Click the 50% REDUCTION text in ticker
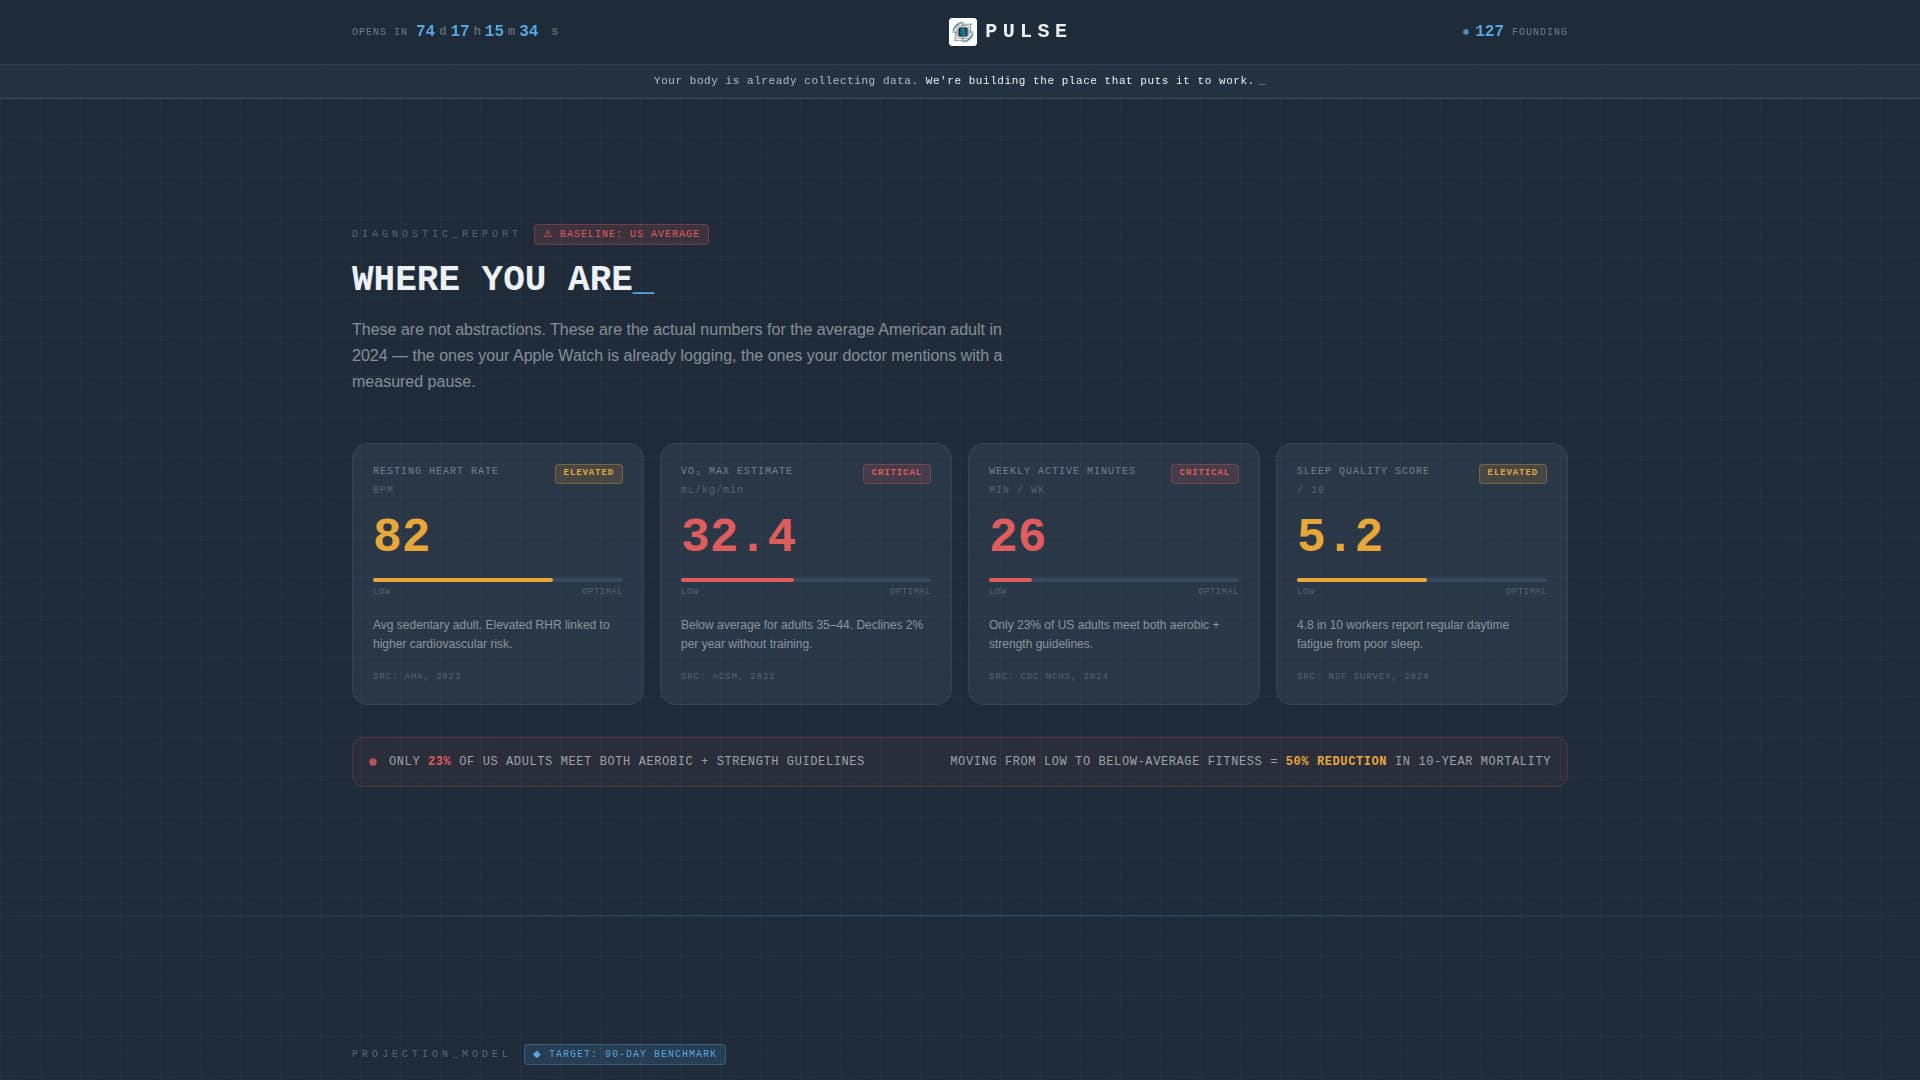1920x1080 pixels. [1336, 761]
